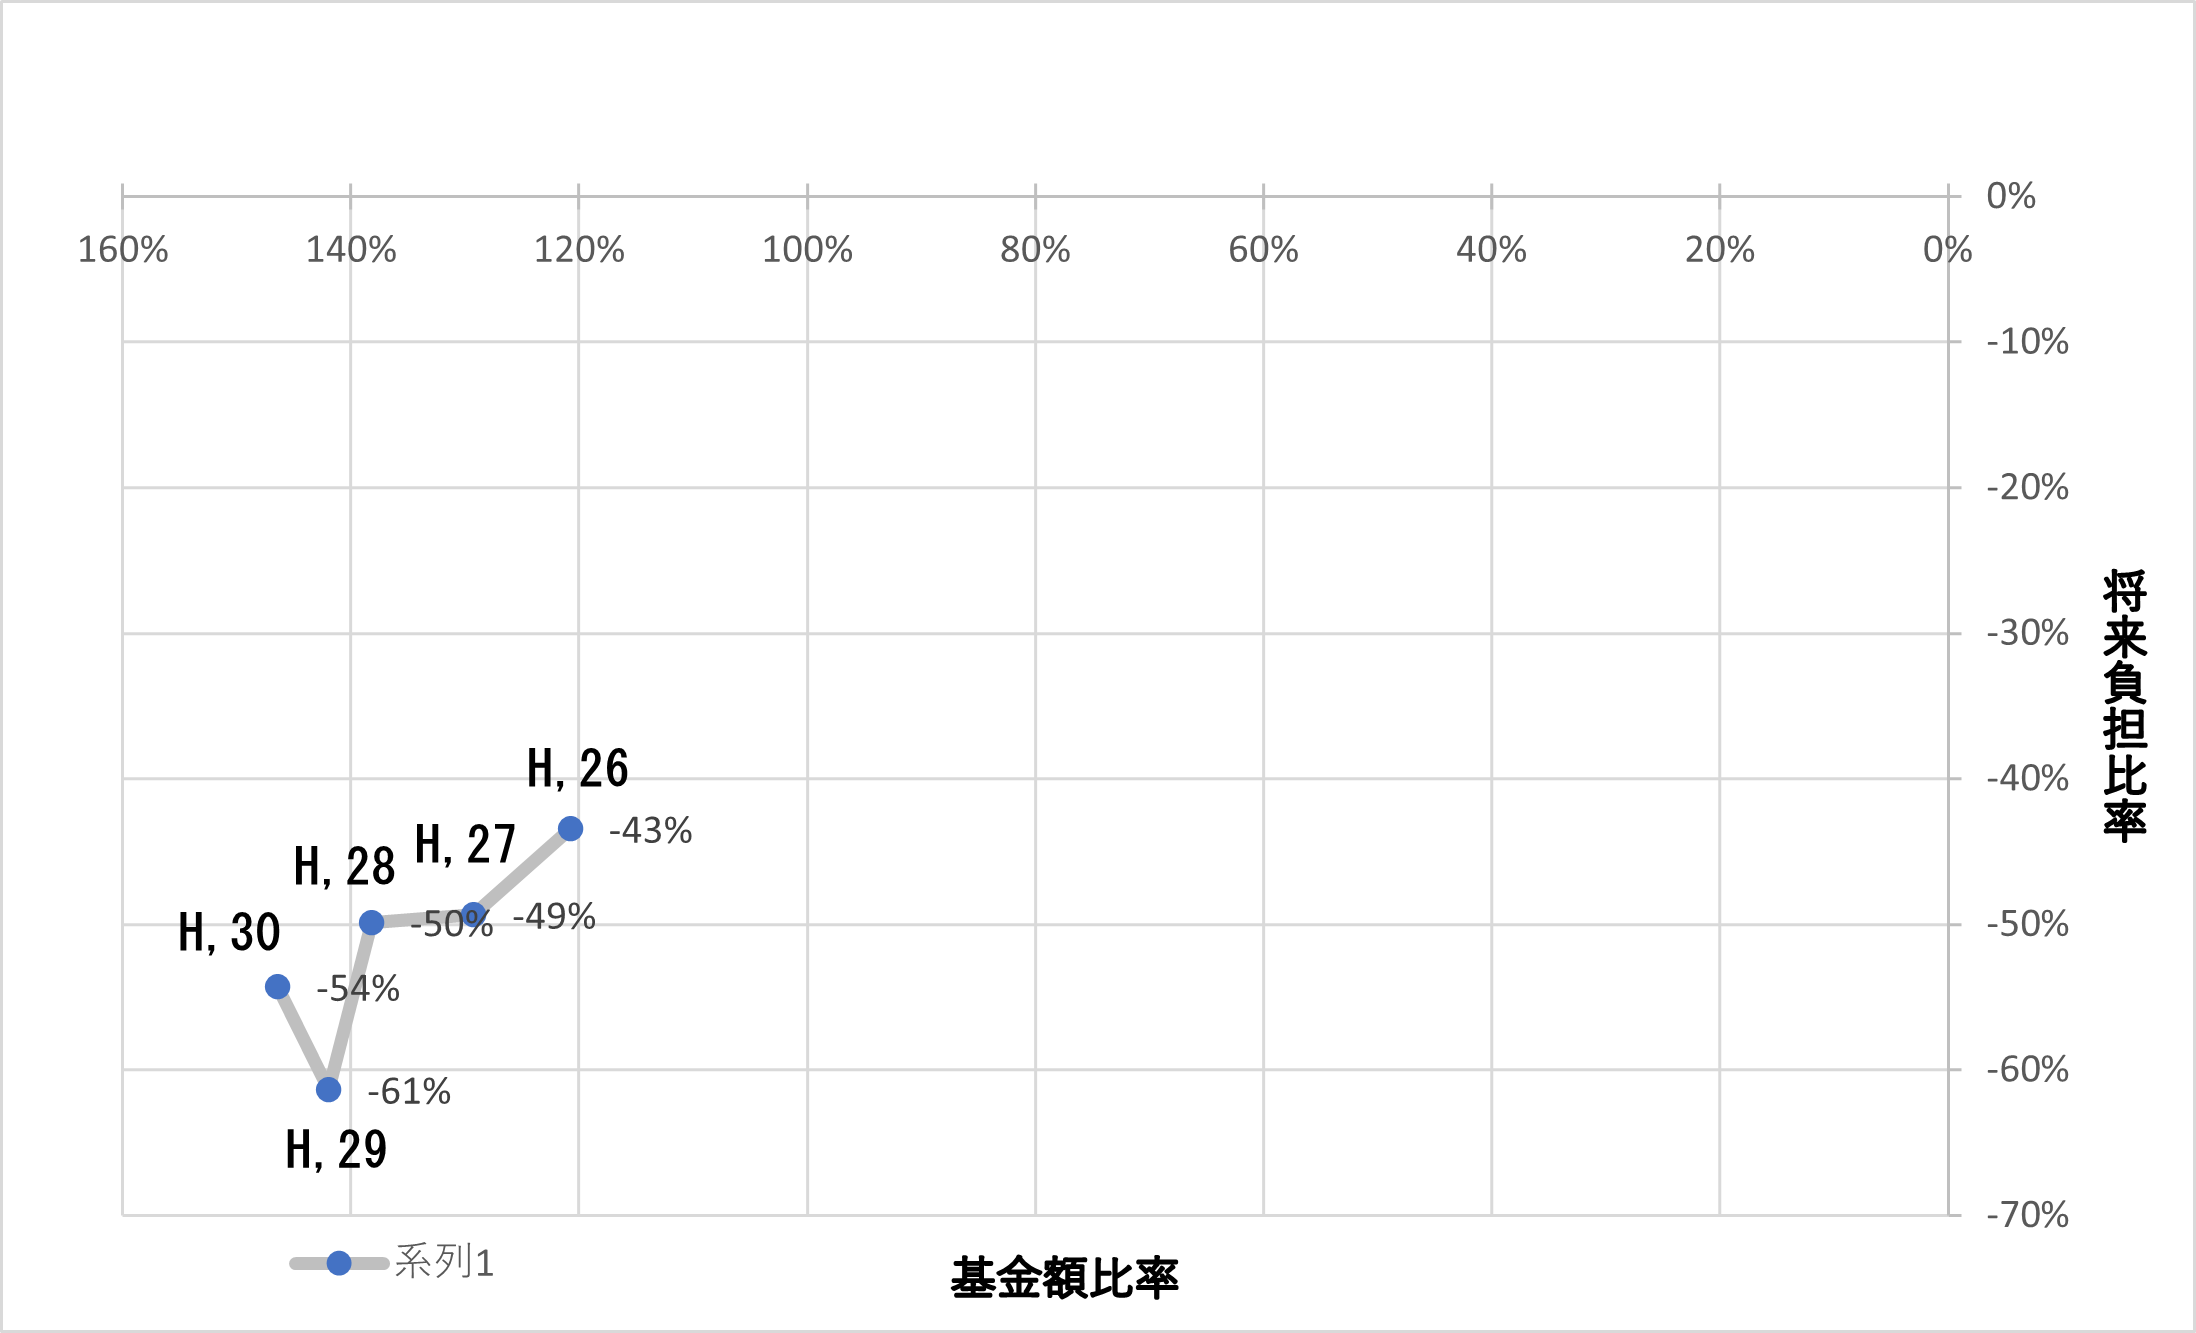The image size is (2196, 1333).
Task: Select the 系列1 legend text
Action: [444, 1263]
